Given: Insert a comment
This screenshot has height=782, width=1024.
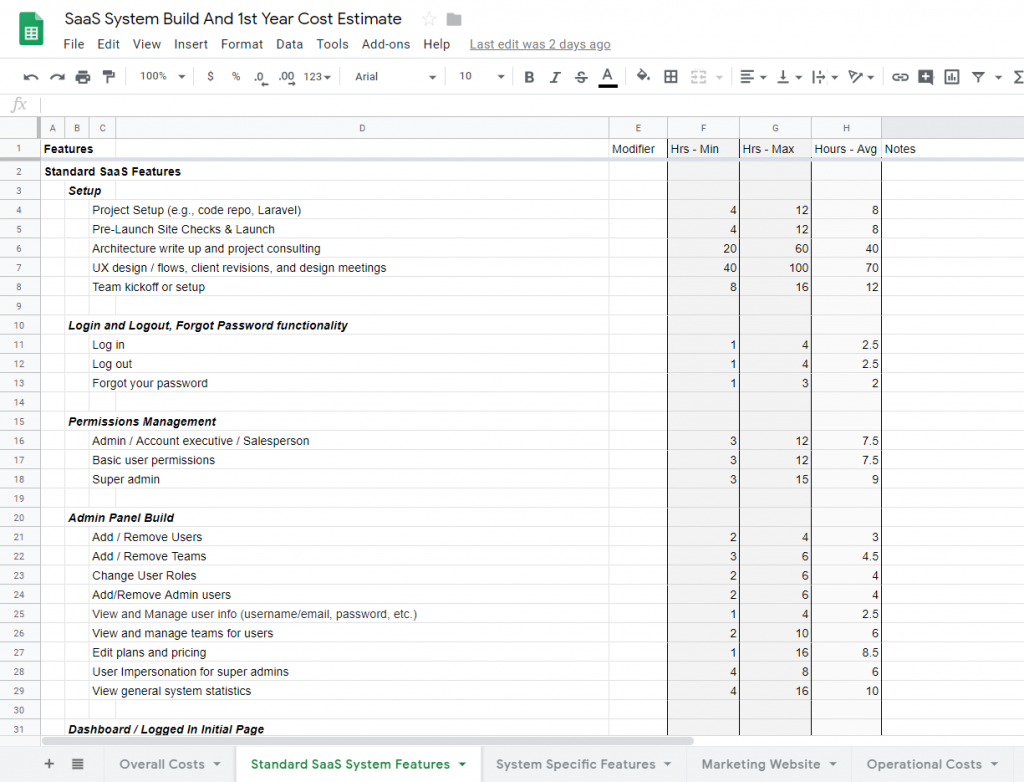Looking at the screenshot, I should click(925, 77).
